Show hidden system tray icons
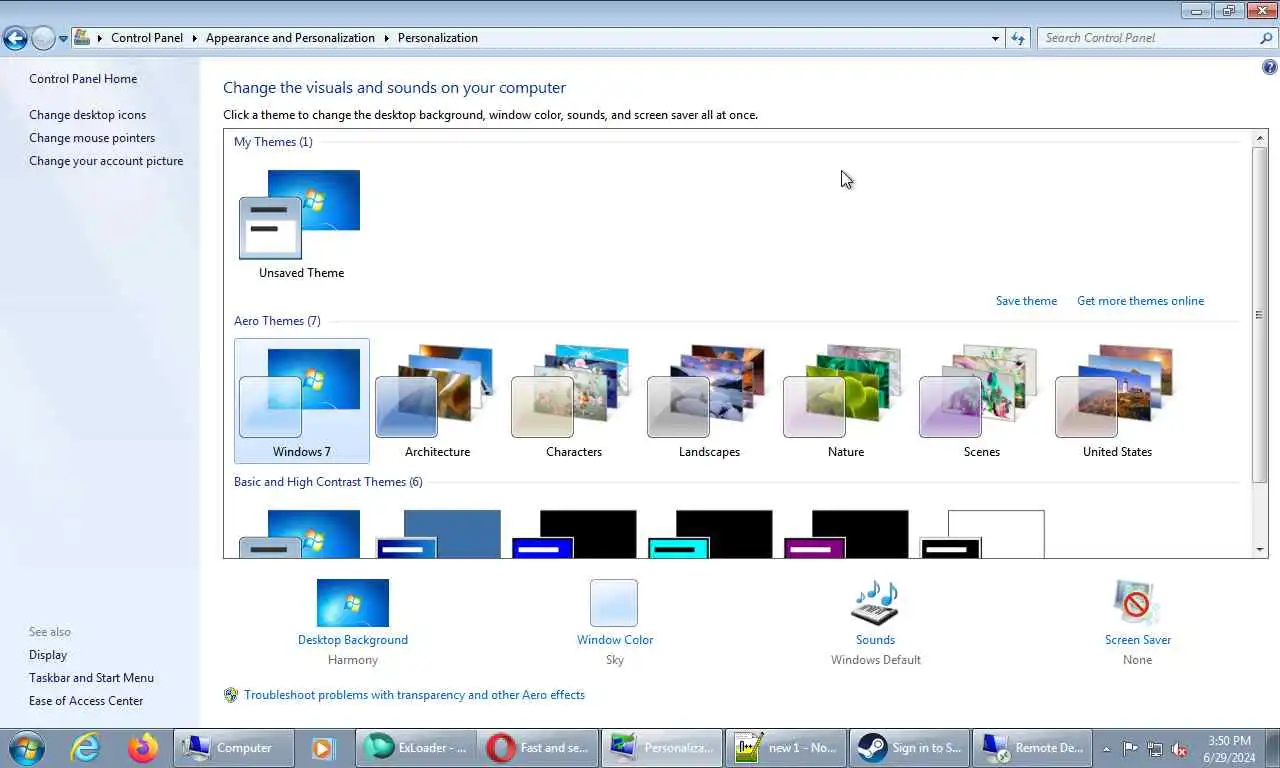The image size is (1280, 768). (x=1106, y=748)
